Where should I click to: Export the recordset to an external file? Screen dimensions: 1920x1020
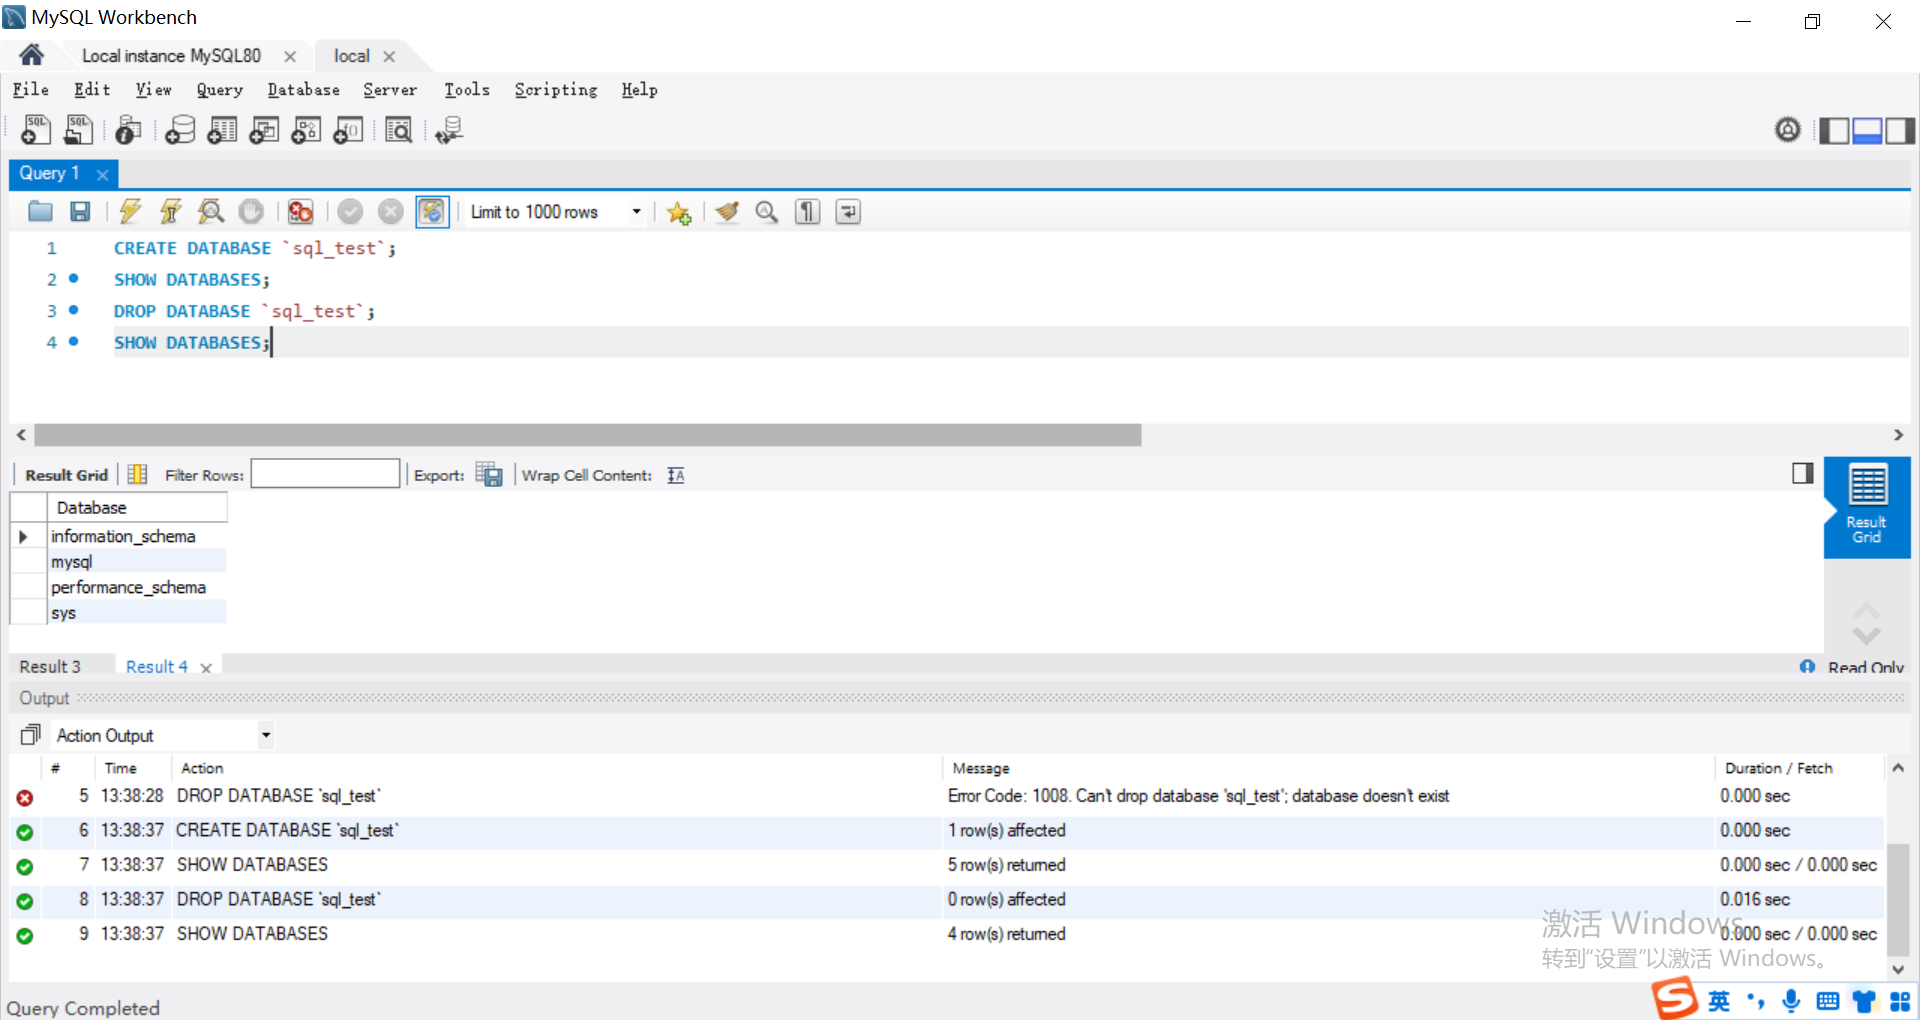click(489, 475)
